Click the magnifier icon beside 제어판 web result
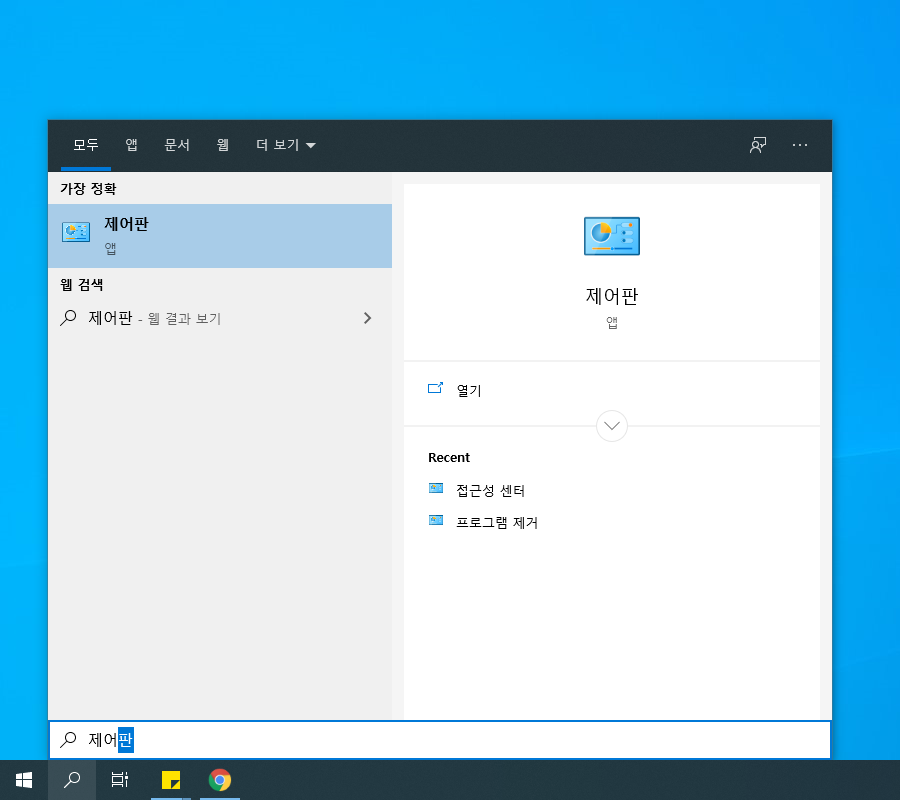Image resolution: width=900 pixels, height=800 pixels. click(x=68, y=317)
